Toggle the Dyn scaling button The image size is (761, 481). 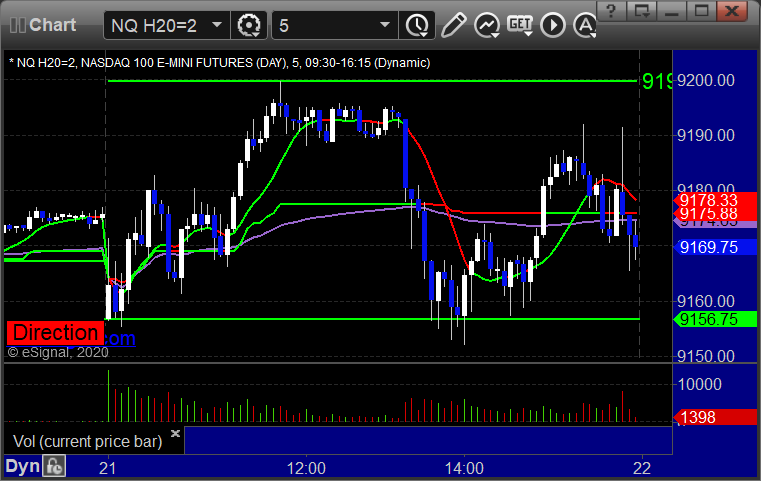pyautogui.click(x=22, y=467)
